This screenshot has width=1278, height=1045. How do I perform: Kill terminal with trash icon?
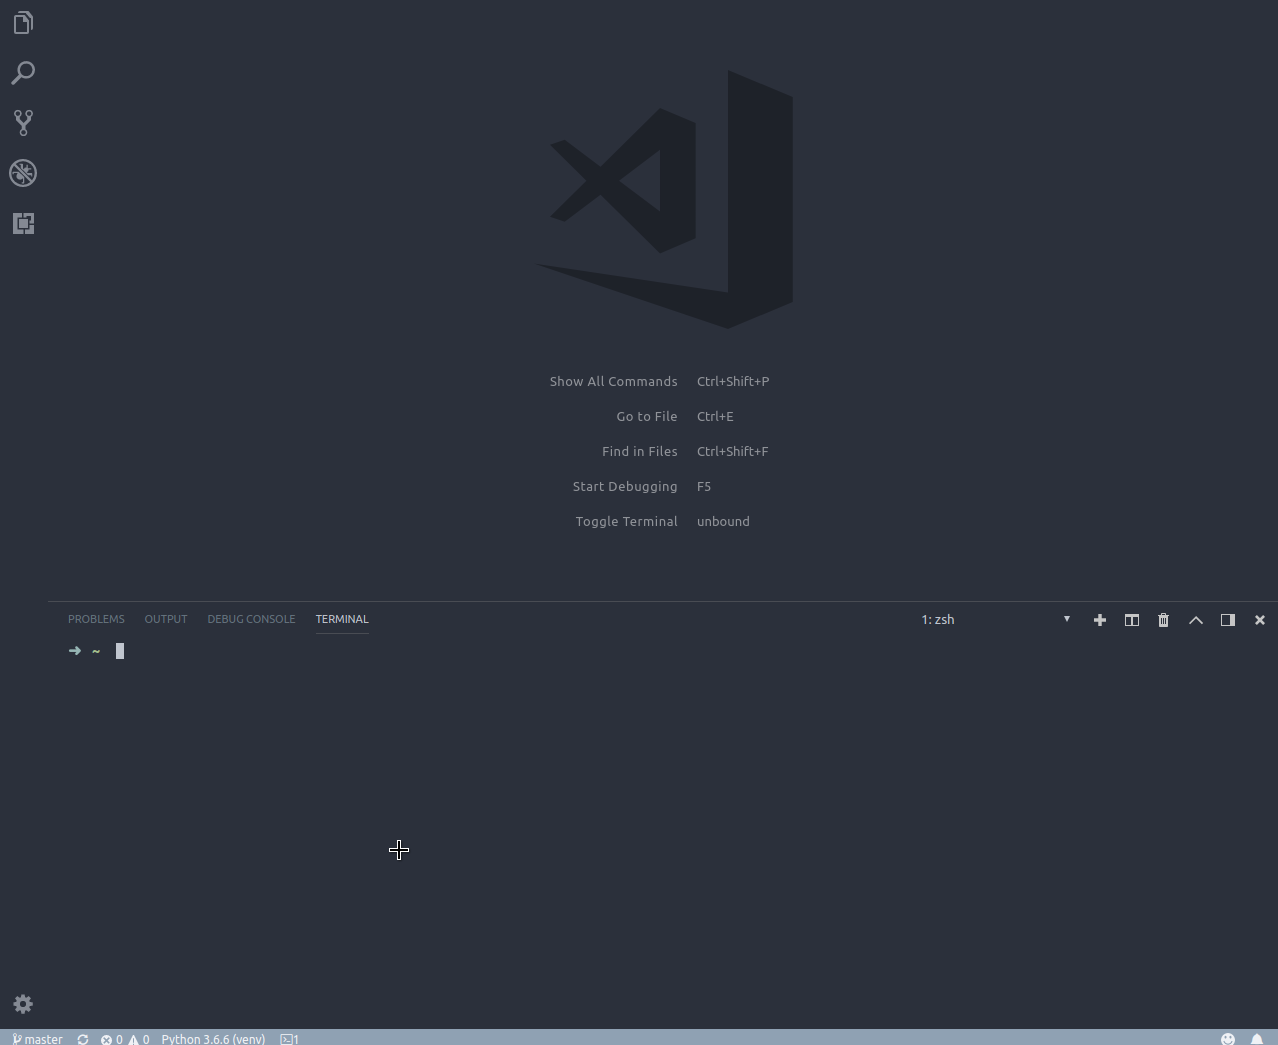(x=1163, y=620)
